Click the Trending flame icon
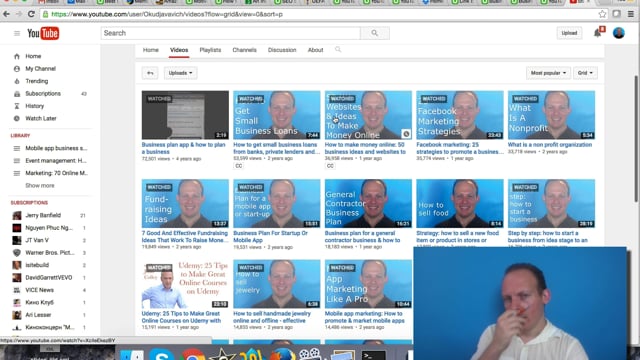The height and width of the screenshot is (360, 640). 17,81
